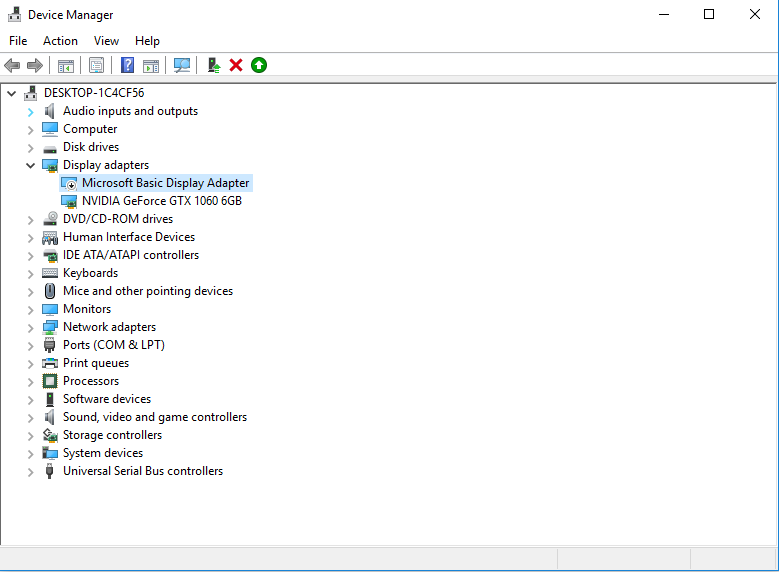Image resolution: width=779 pixels, height=572 pixels.
Task: Select the Software devices label
Action: click(107, 399)
